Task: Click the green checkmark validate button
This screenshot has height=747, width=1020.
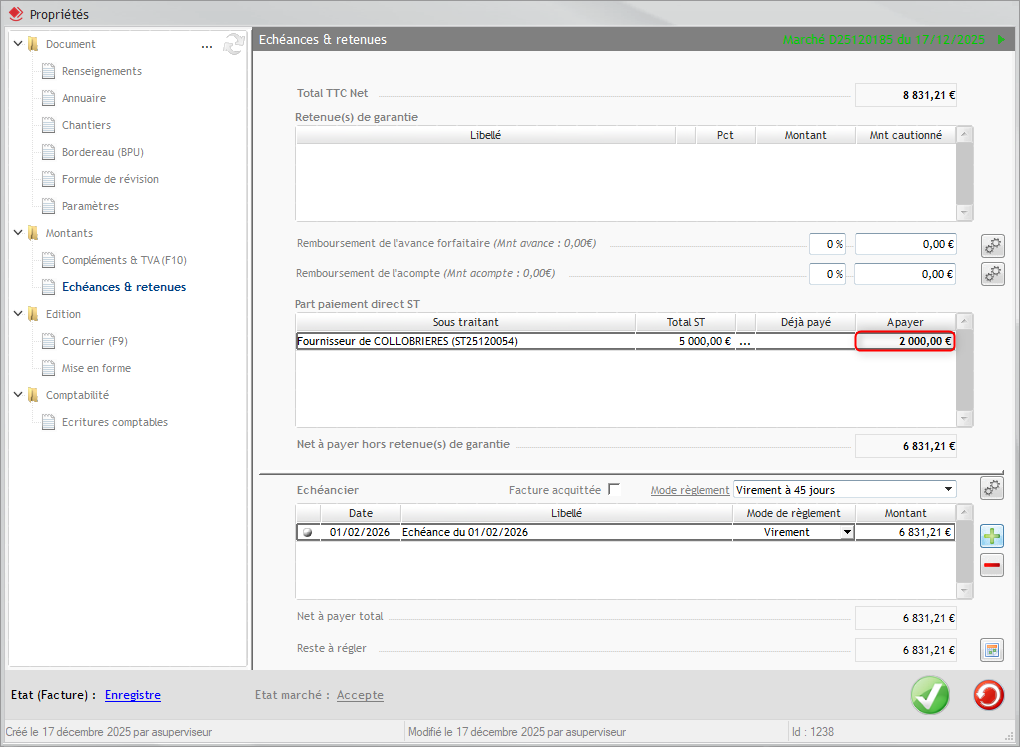Action: click(x=930, y=696)
